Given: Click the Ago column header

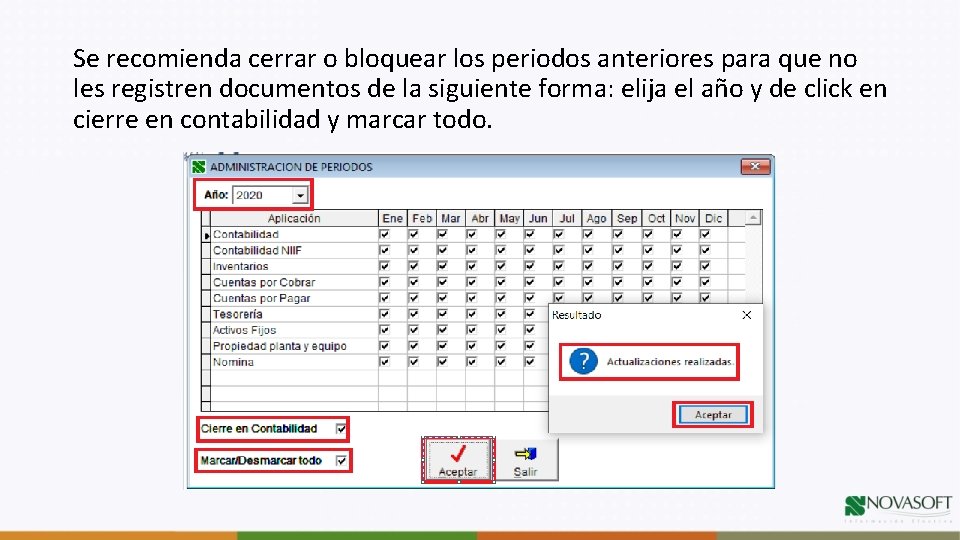Looking at the screenshot, I should (596, 219).
